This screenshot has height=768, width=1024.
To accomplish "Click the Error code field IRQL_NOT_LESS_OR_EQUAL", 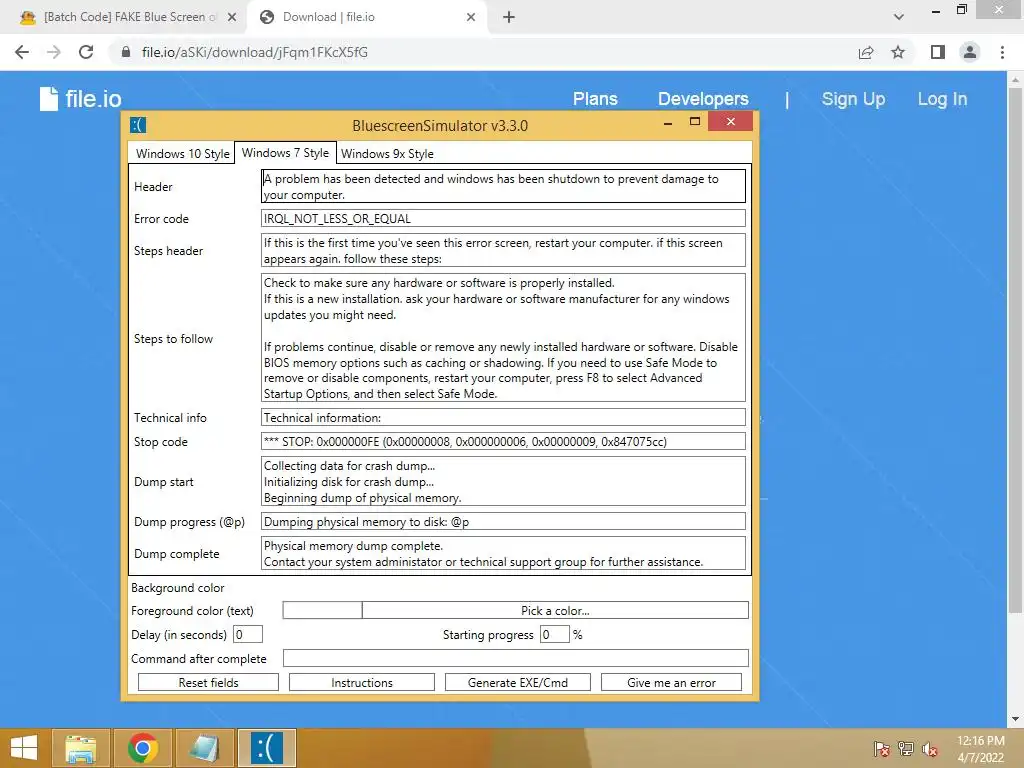I will (x=503, y=219).
